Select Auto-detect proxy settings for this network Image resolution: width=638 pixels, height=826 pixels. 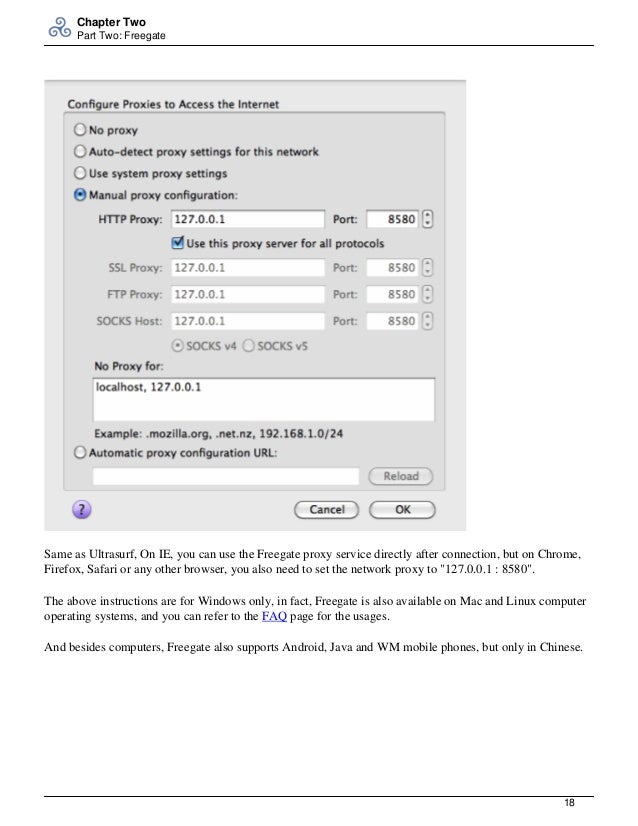point(80,152)
